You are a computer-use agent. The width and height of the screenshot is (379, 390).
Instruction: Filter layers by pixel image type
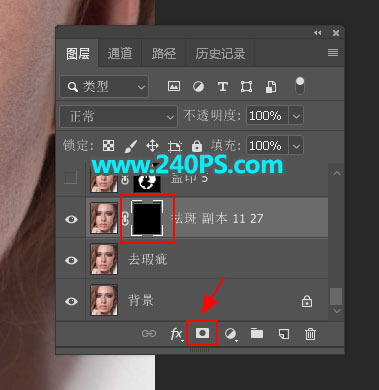click(174, 86)
